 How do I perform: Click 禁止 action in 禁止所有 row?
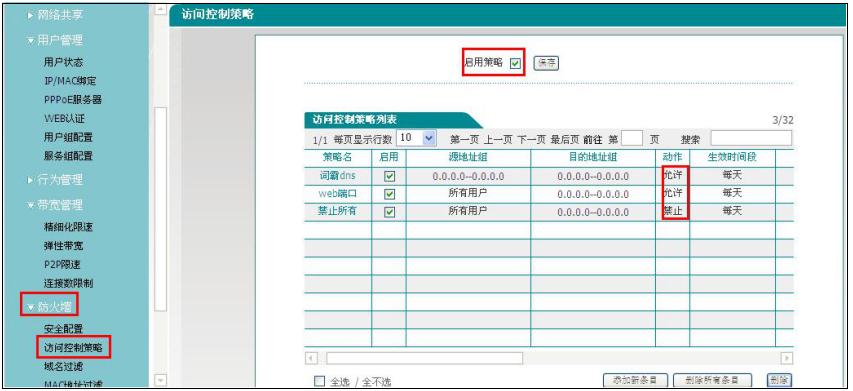pyautogui.click(x=672, y=211)
